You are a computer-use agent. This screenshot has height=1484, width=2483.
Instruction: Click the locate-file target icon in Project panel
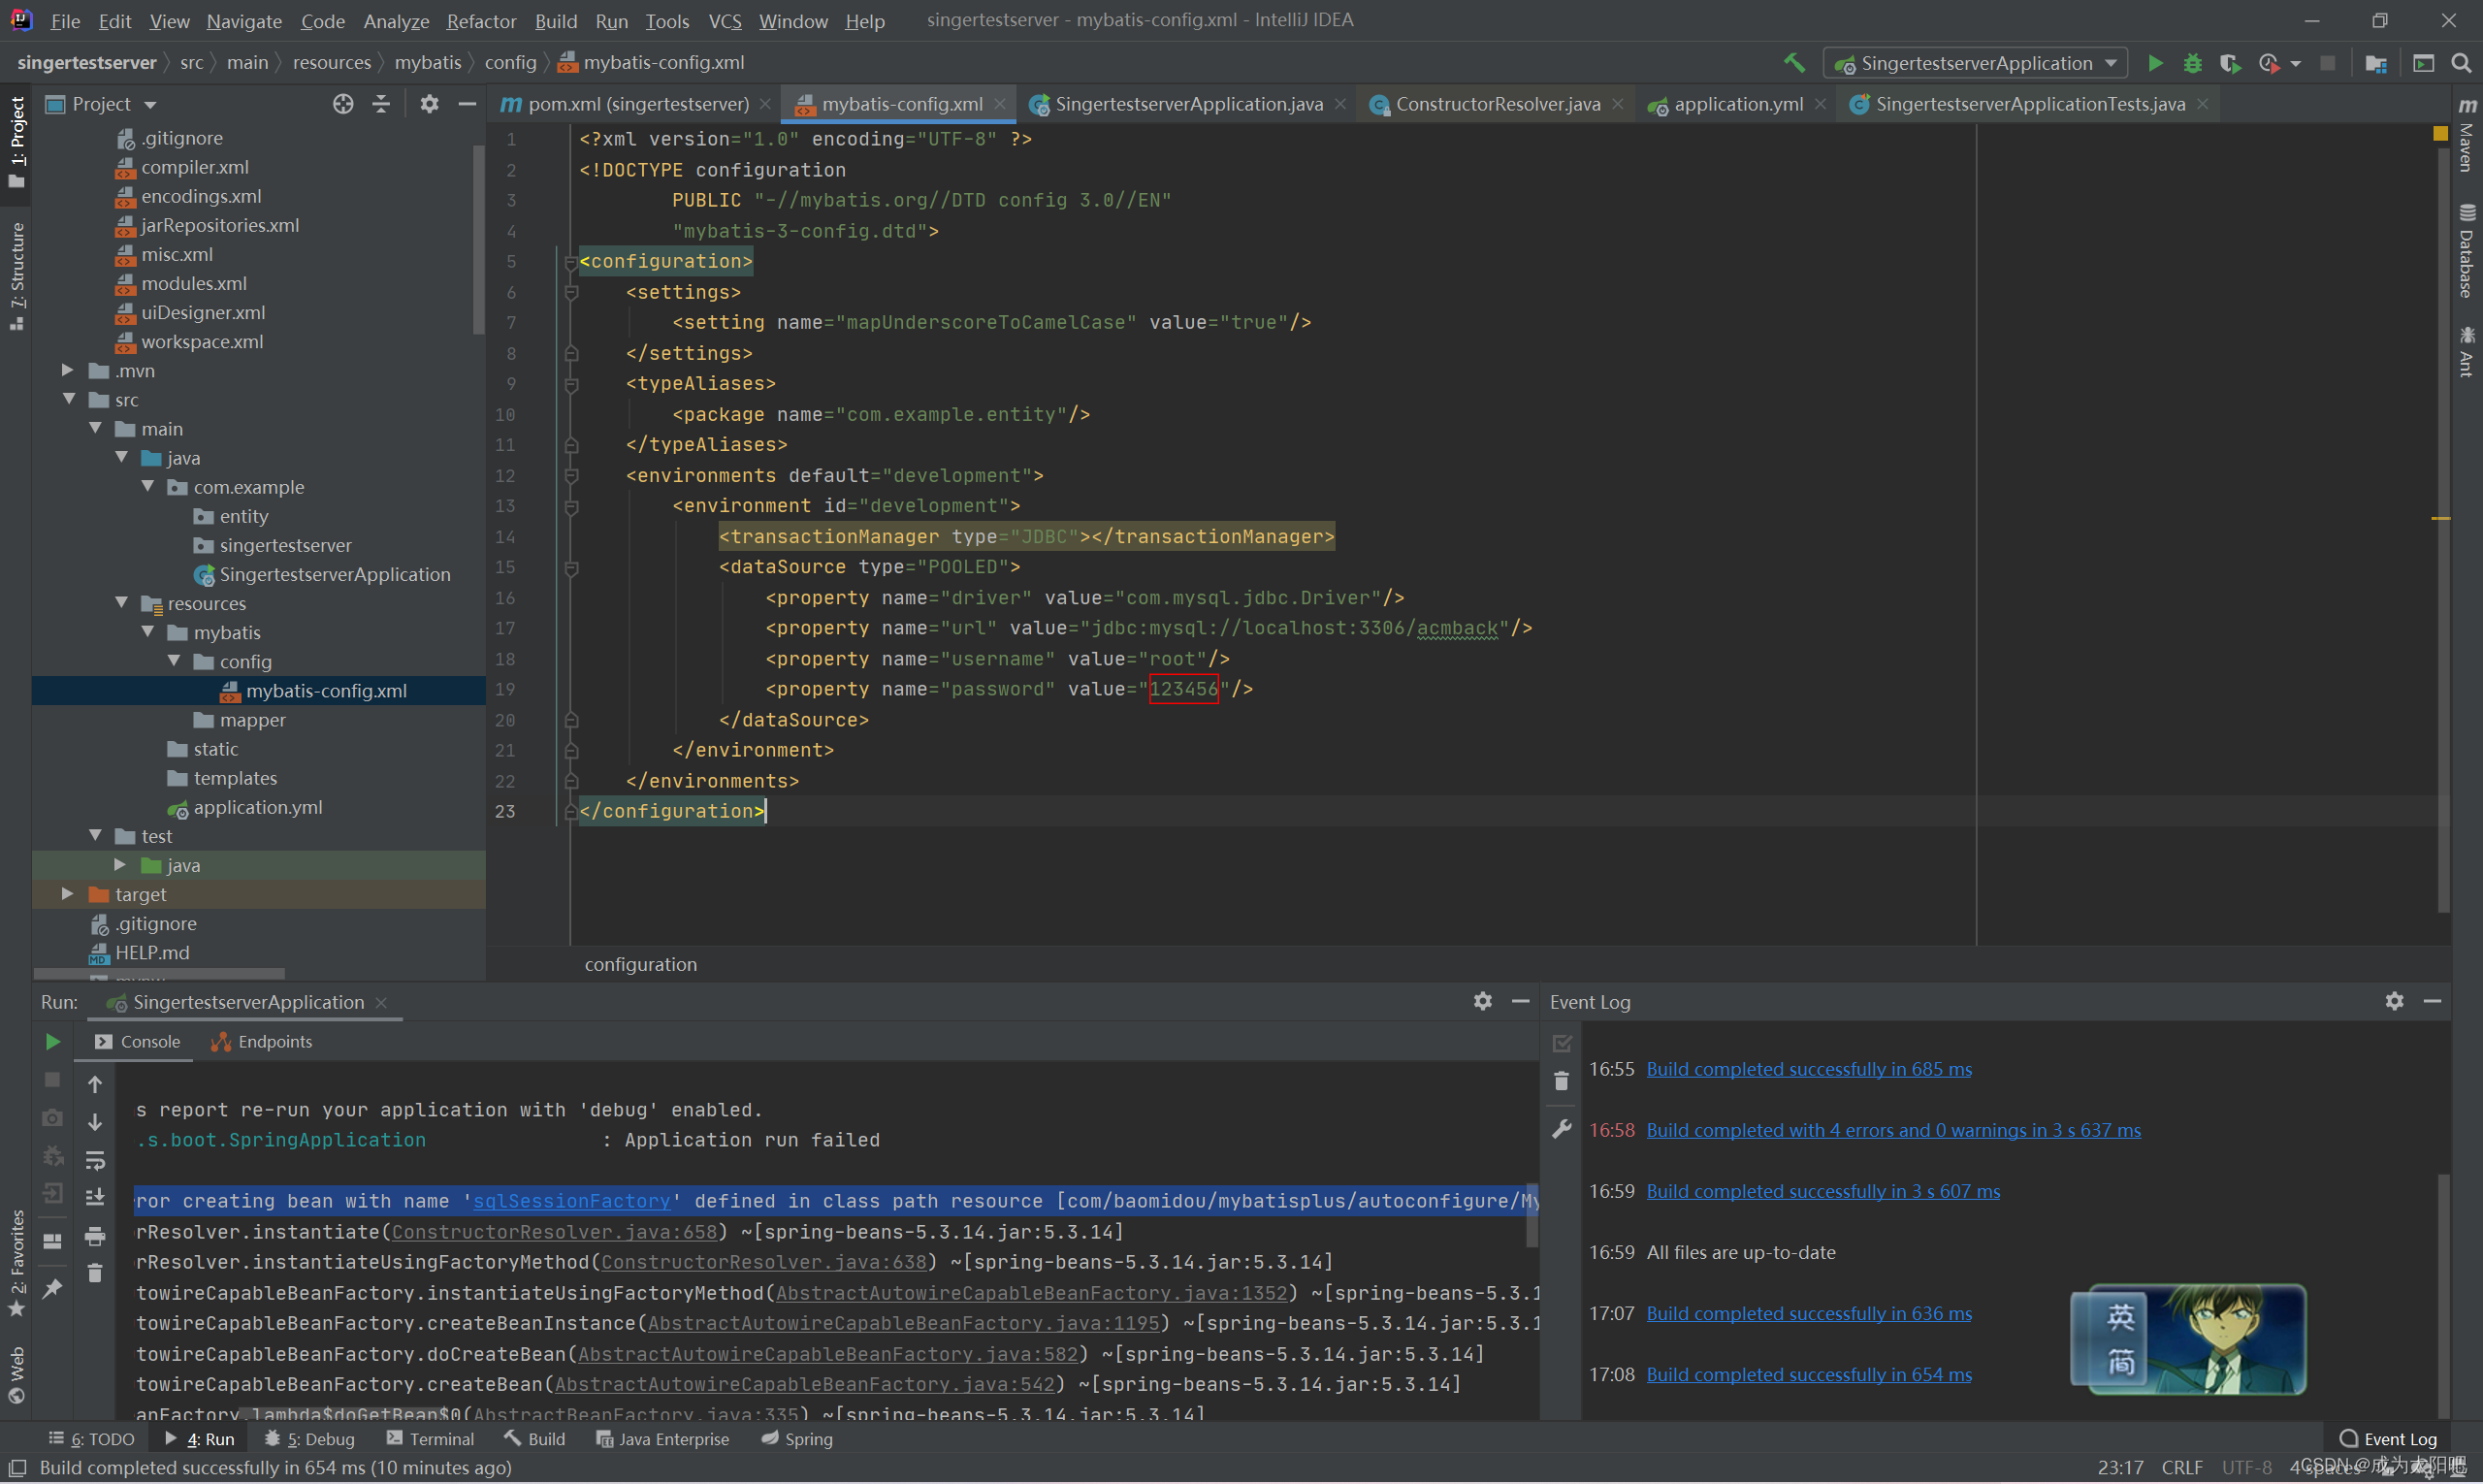click(343, 104)
